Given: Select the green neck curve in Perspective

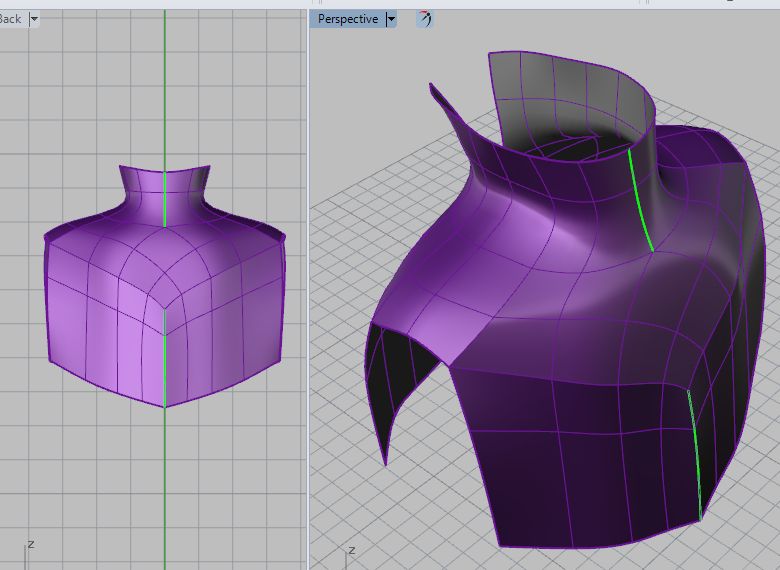Looking at the screenshot, I should (640, 200).
